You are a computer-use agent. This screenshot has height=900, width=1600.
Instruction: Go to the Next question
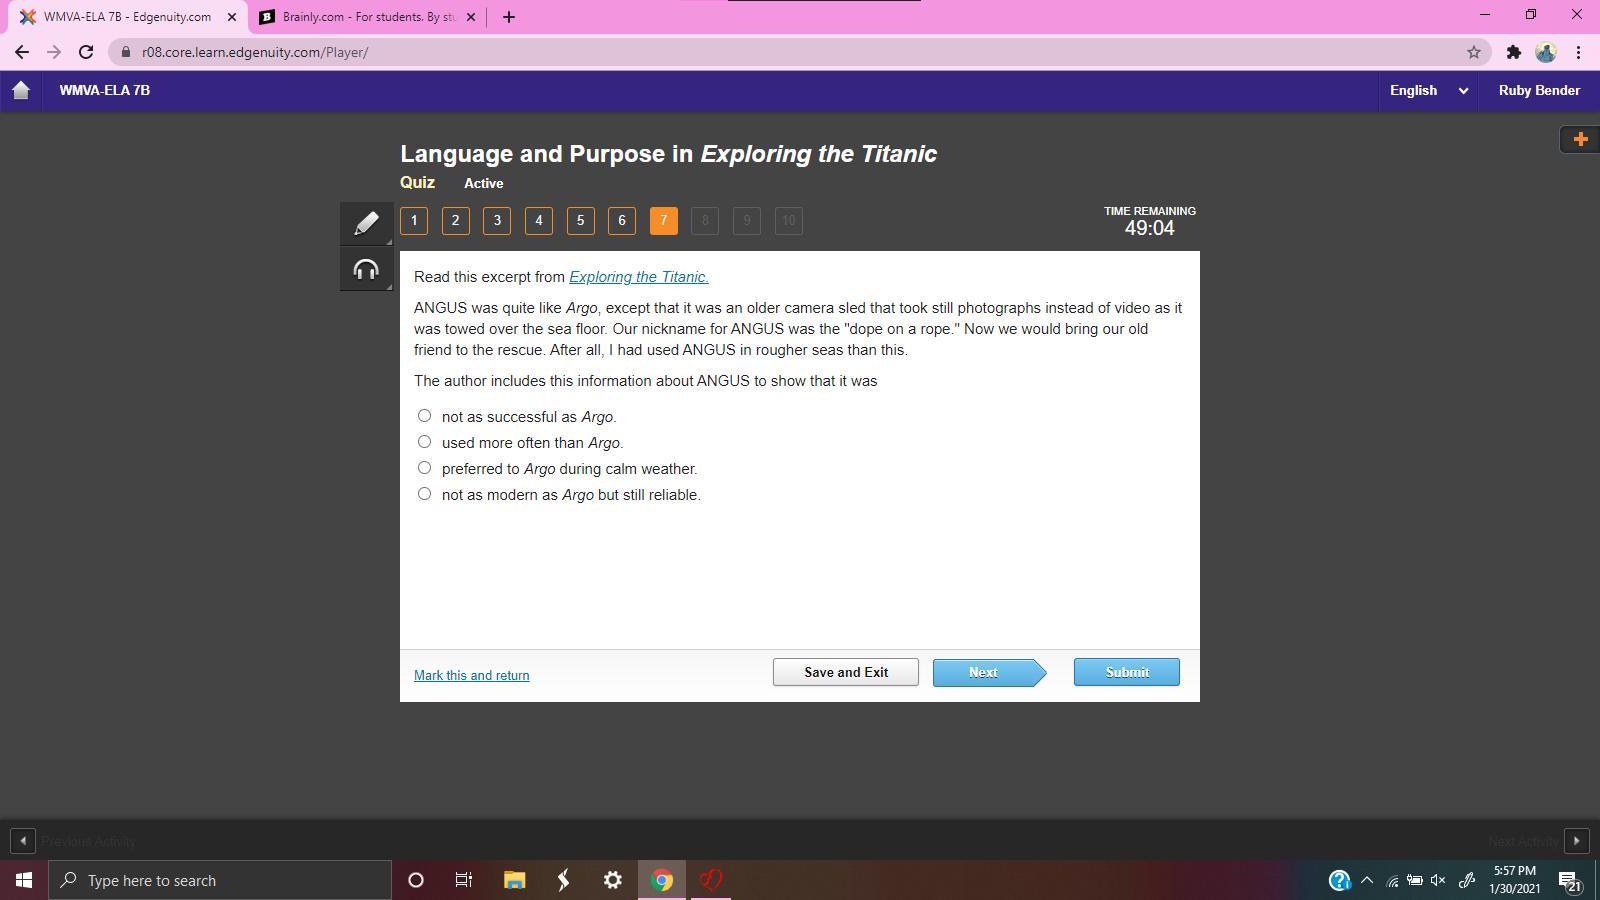click(989, 672)
